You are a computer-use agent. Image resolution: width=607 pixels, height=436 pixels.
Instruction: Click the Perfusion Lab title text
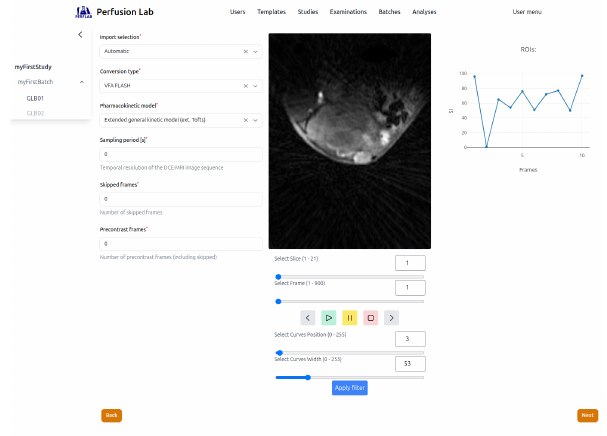[125, 12]
